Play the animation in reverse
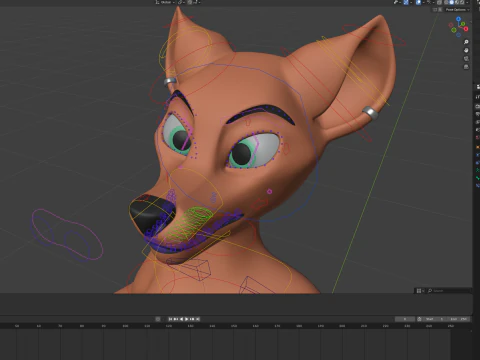 181,319
